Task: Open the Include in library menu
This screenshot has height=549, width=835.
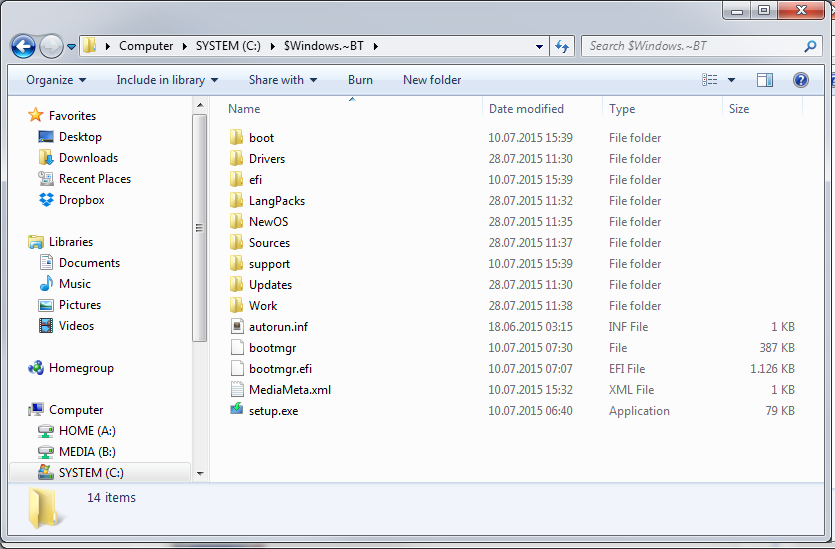Action: (167, 80)
